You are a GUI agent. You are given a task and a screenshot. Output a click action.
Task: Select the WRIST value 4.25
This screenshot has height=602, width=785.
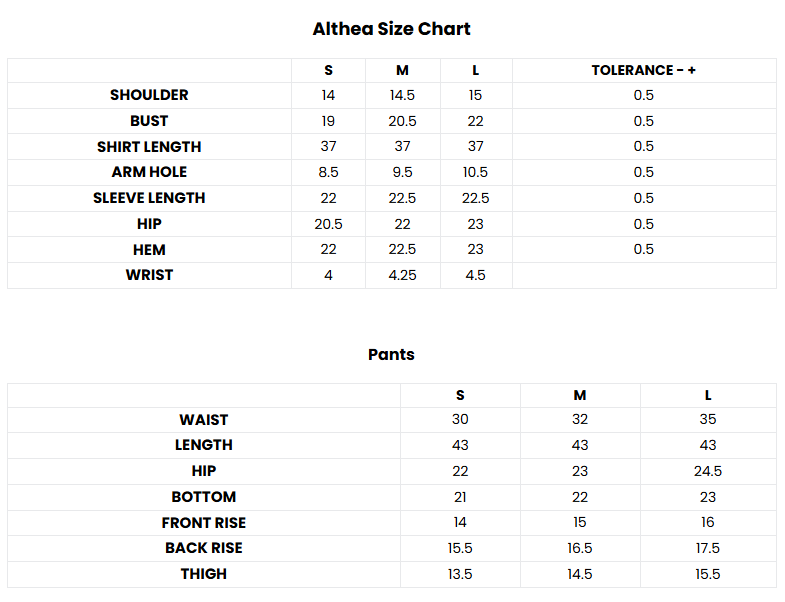coord(403,275)
